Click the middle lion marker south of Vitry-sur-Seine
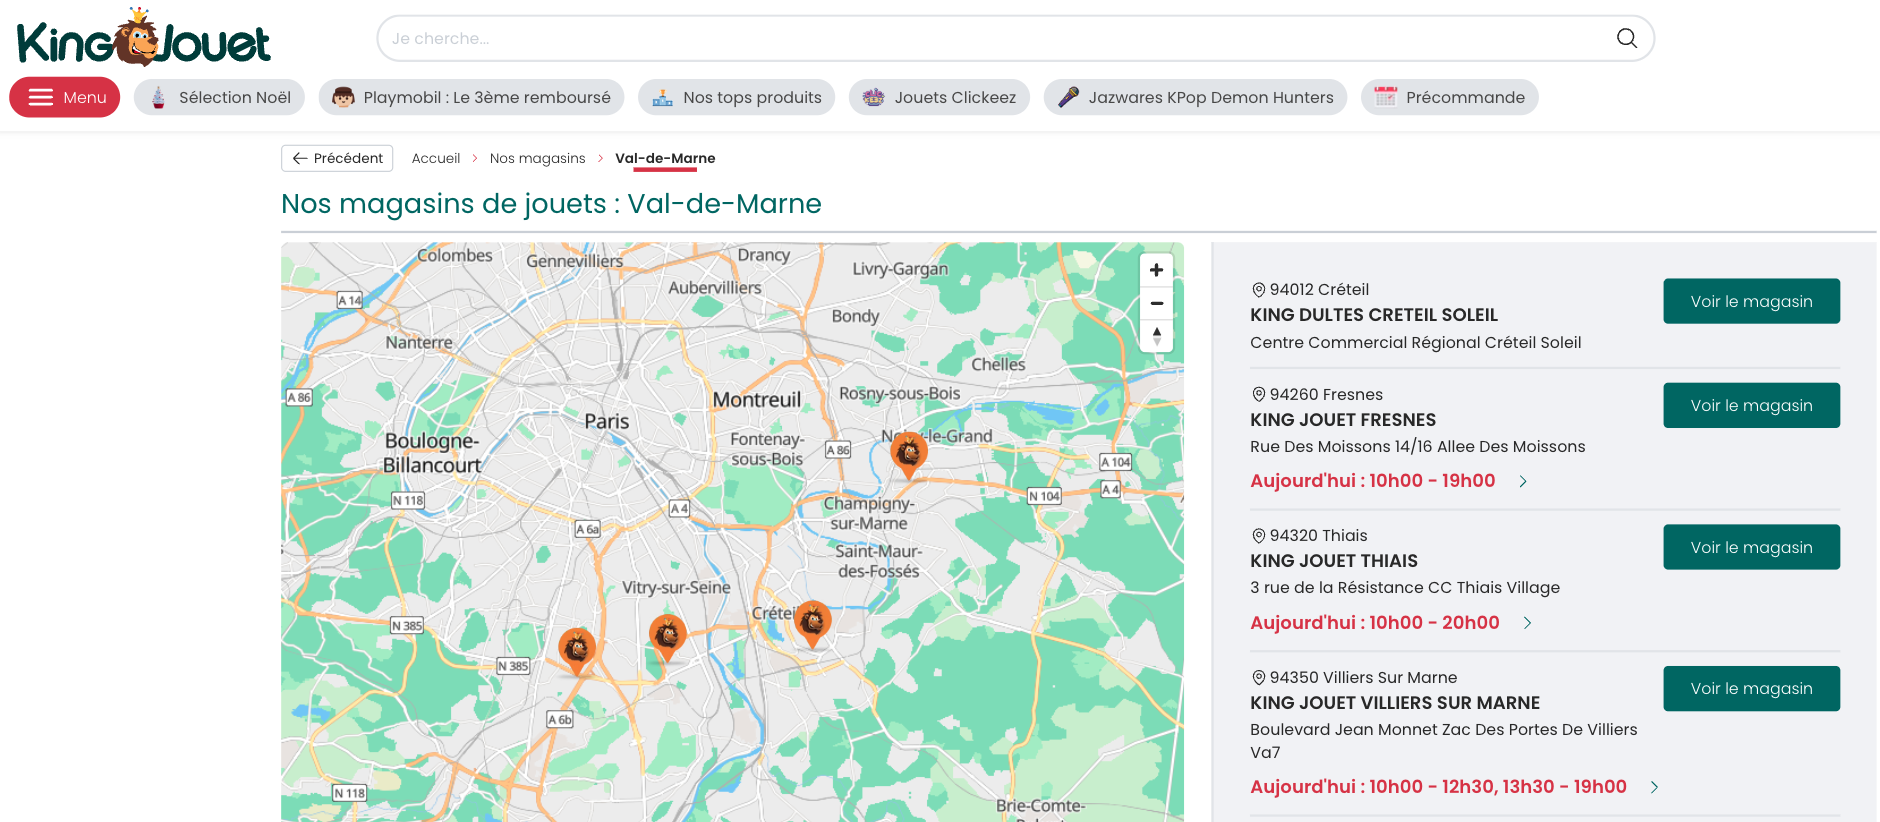This screenshot has width=1880, height=822. coord(667,636)
